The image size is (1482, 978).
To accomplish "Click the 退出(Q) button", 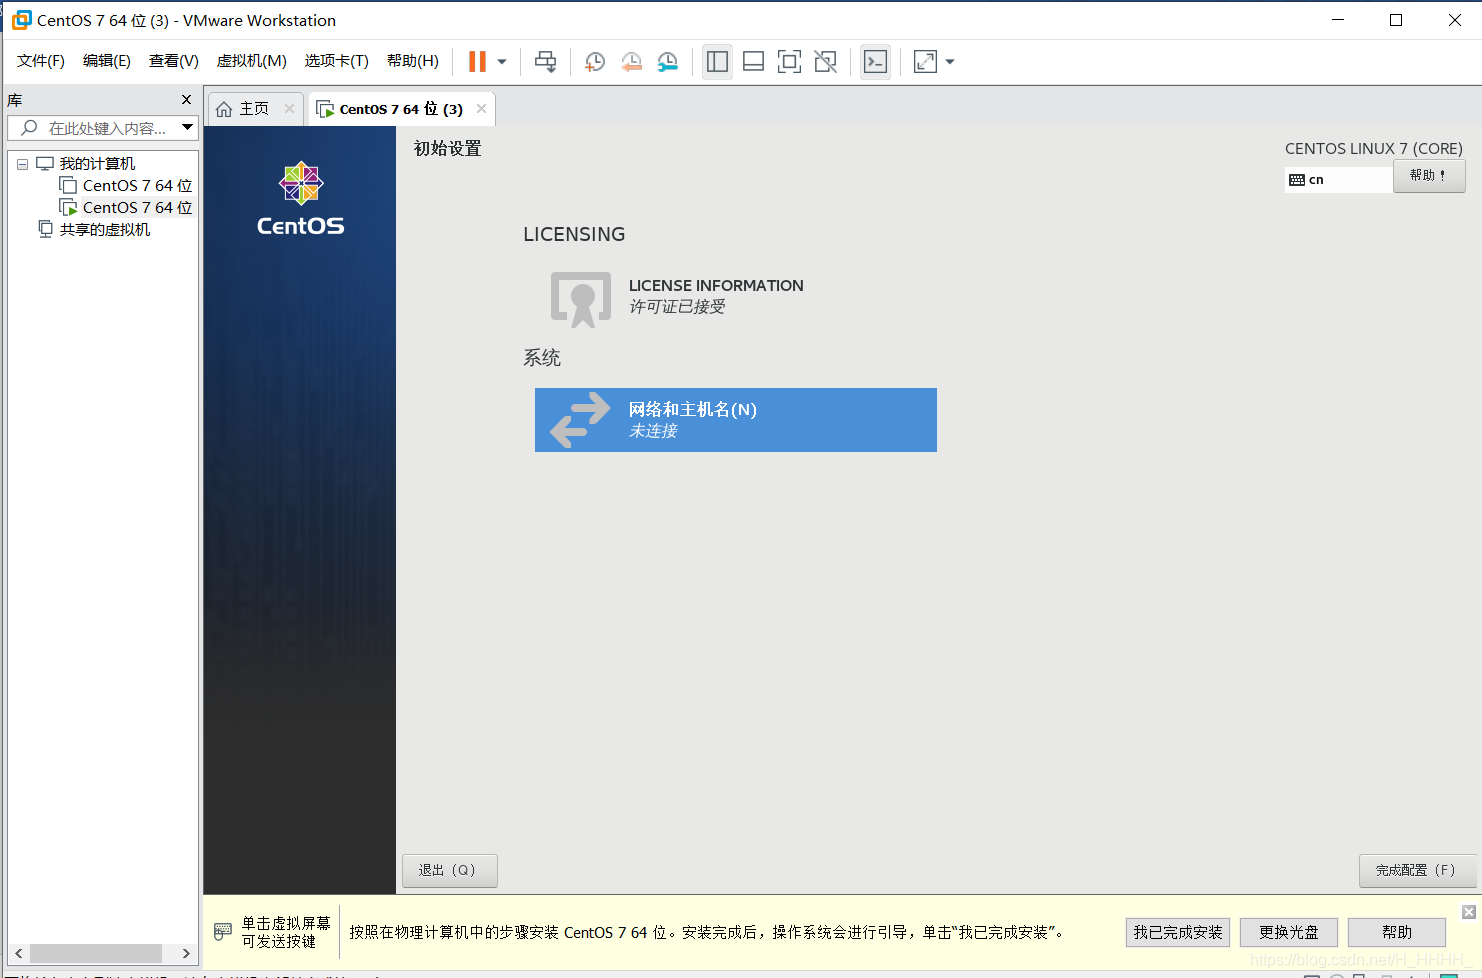I will tap(450, 871).
